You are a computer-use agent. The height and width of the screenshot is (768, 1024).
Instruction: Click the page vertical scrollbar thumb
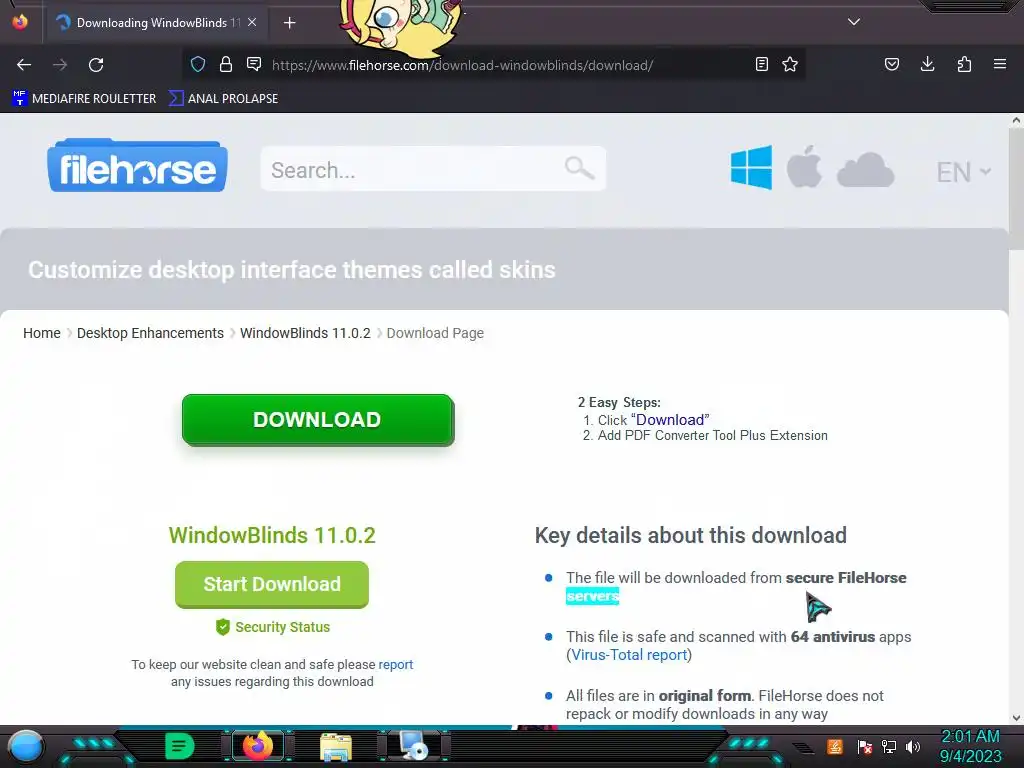(1016, 189)
